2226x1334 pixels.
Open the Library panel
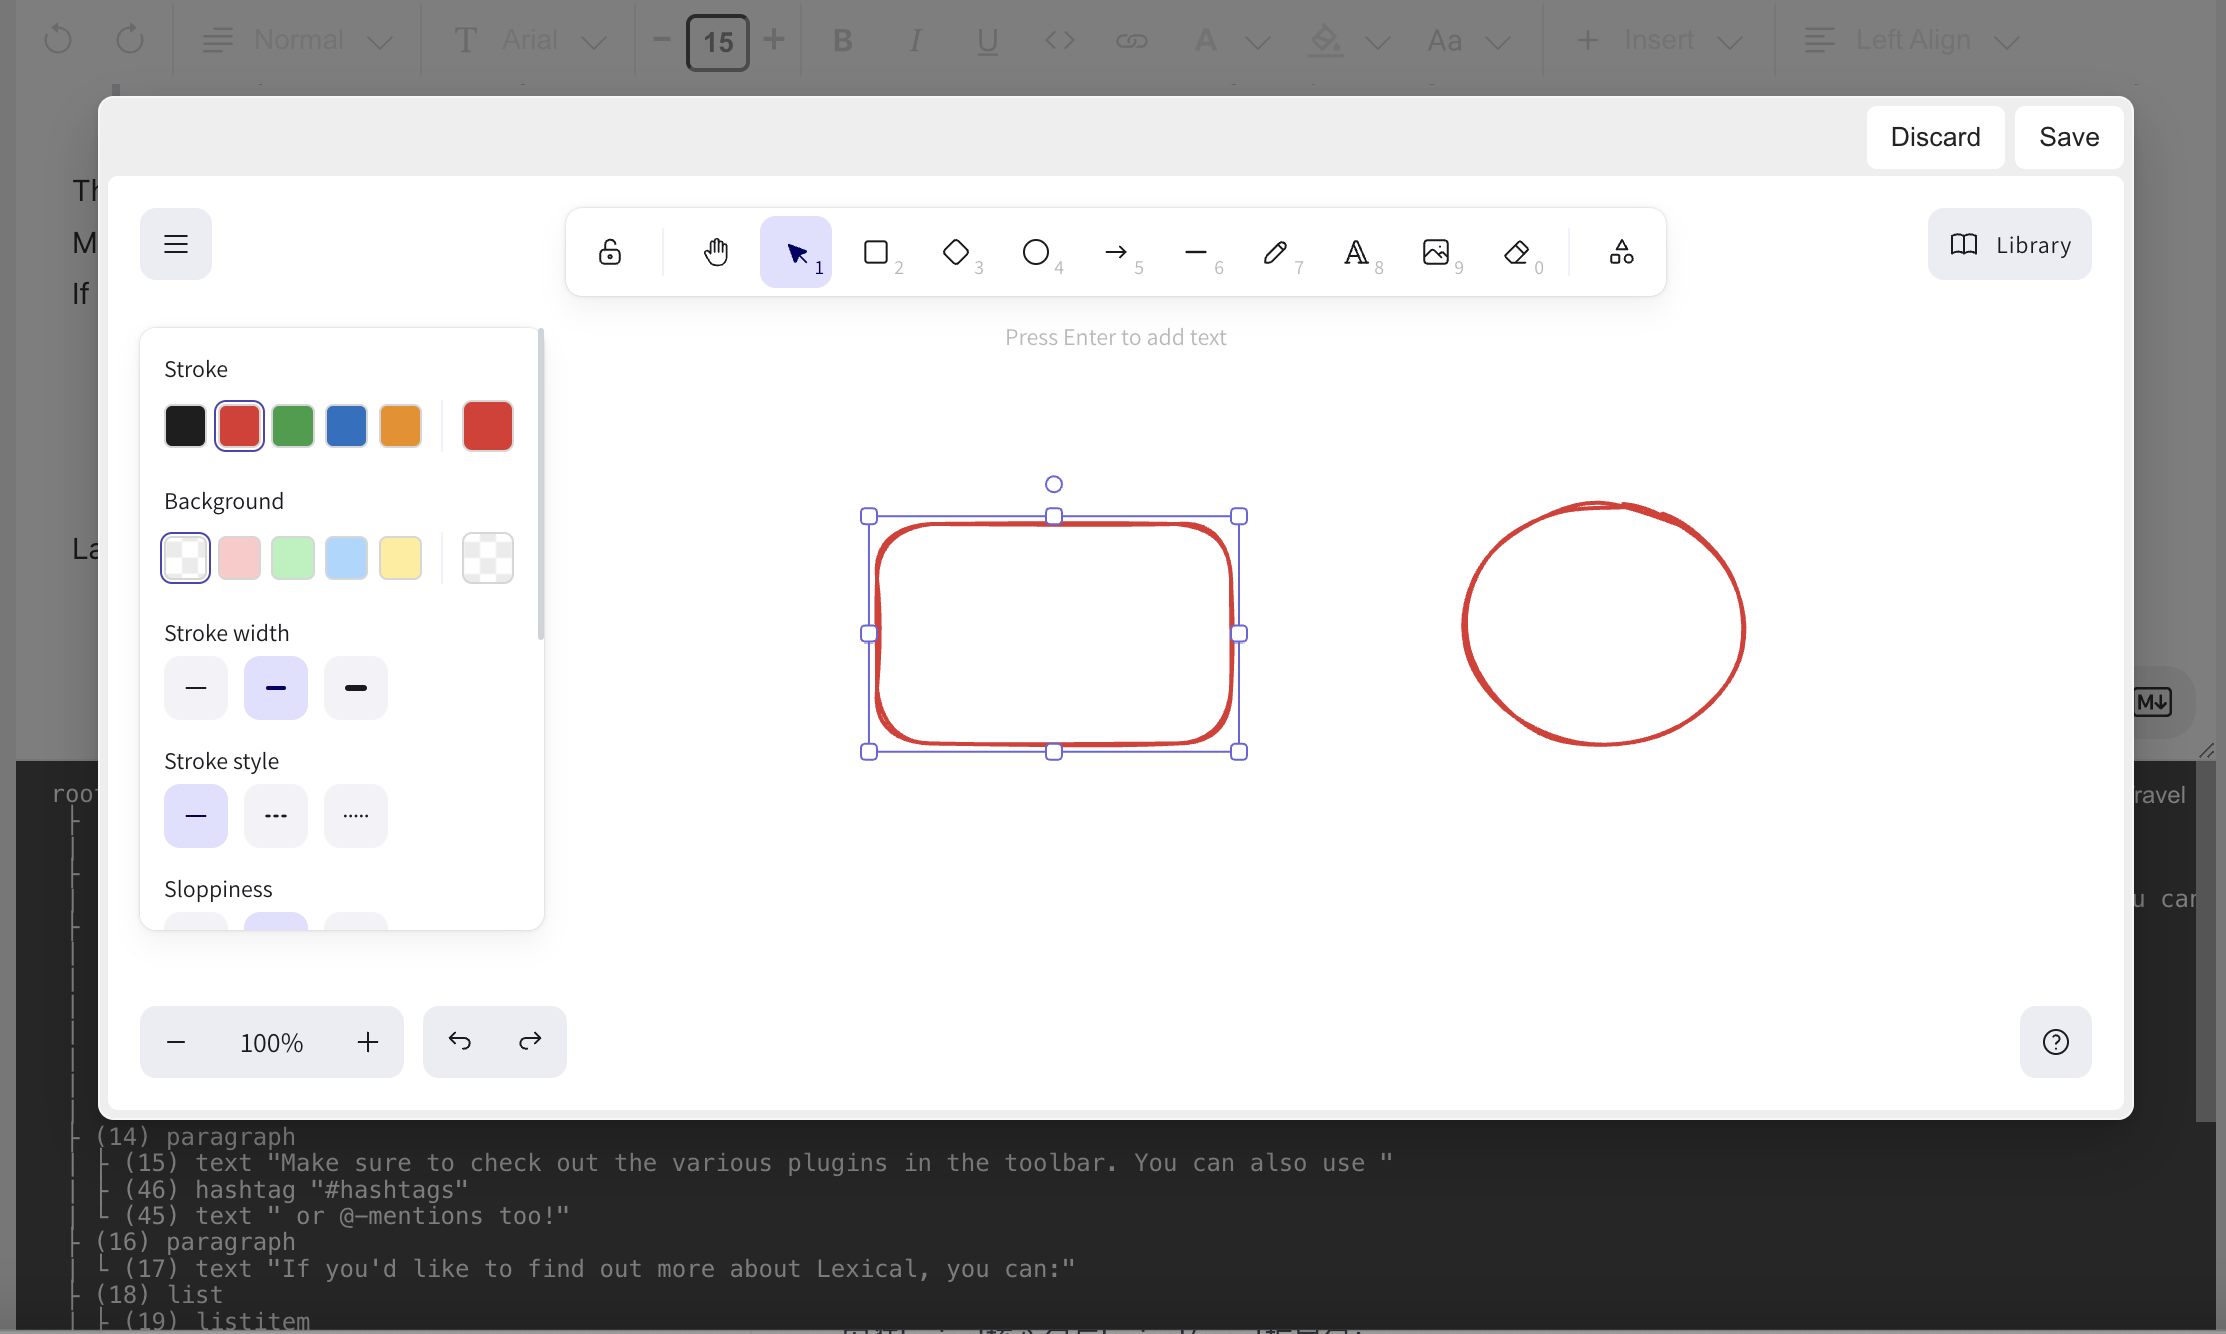2009,243
